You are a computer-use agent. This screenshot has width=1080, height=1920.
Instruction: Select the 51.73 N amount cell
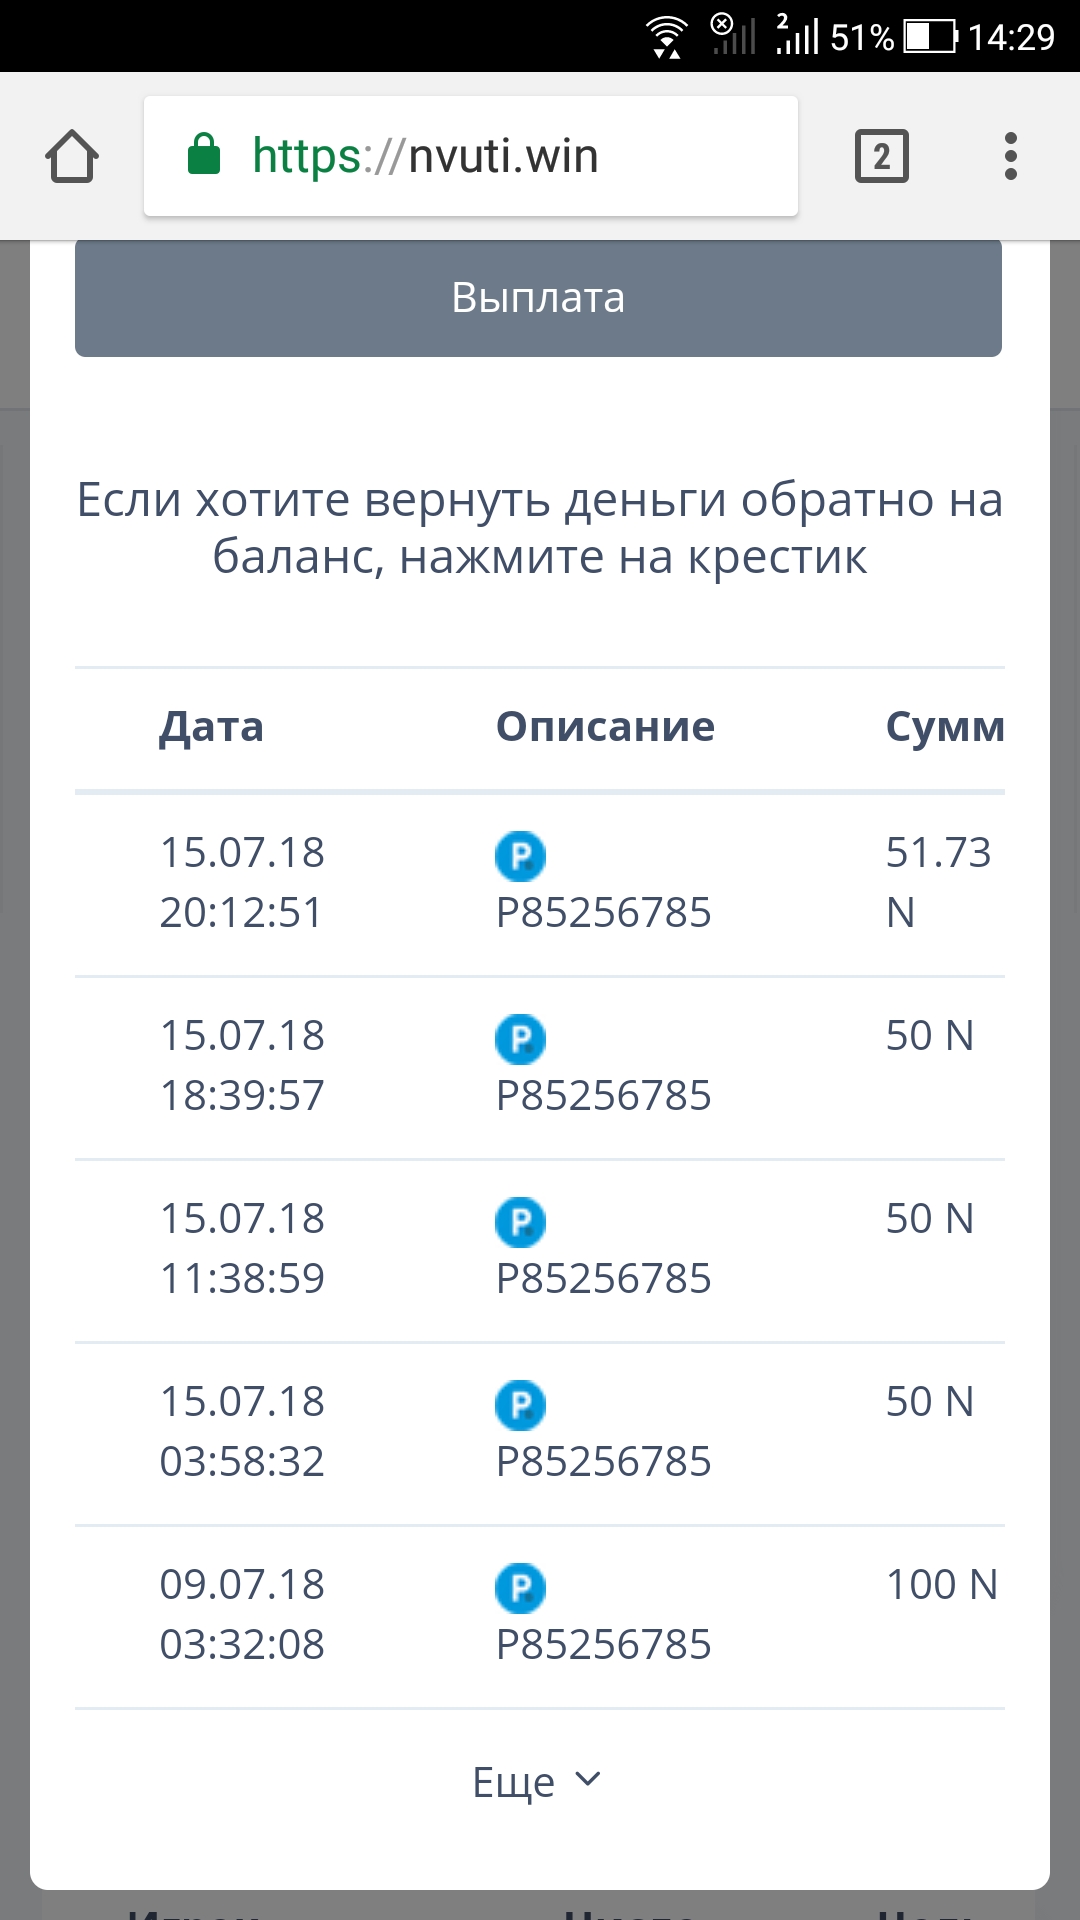[x=937, y=880]
